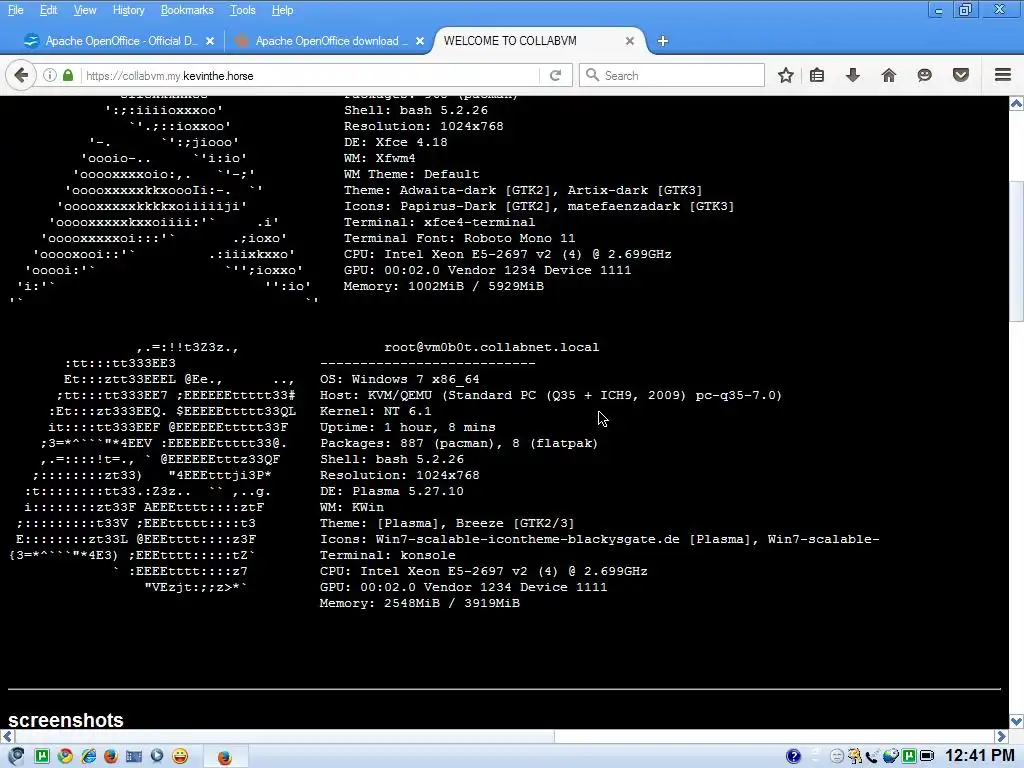Show bookmarks list icon in toolbar
The width and height of the screenshot is (1024, 768).
click(816, 75)
